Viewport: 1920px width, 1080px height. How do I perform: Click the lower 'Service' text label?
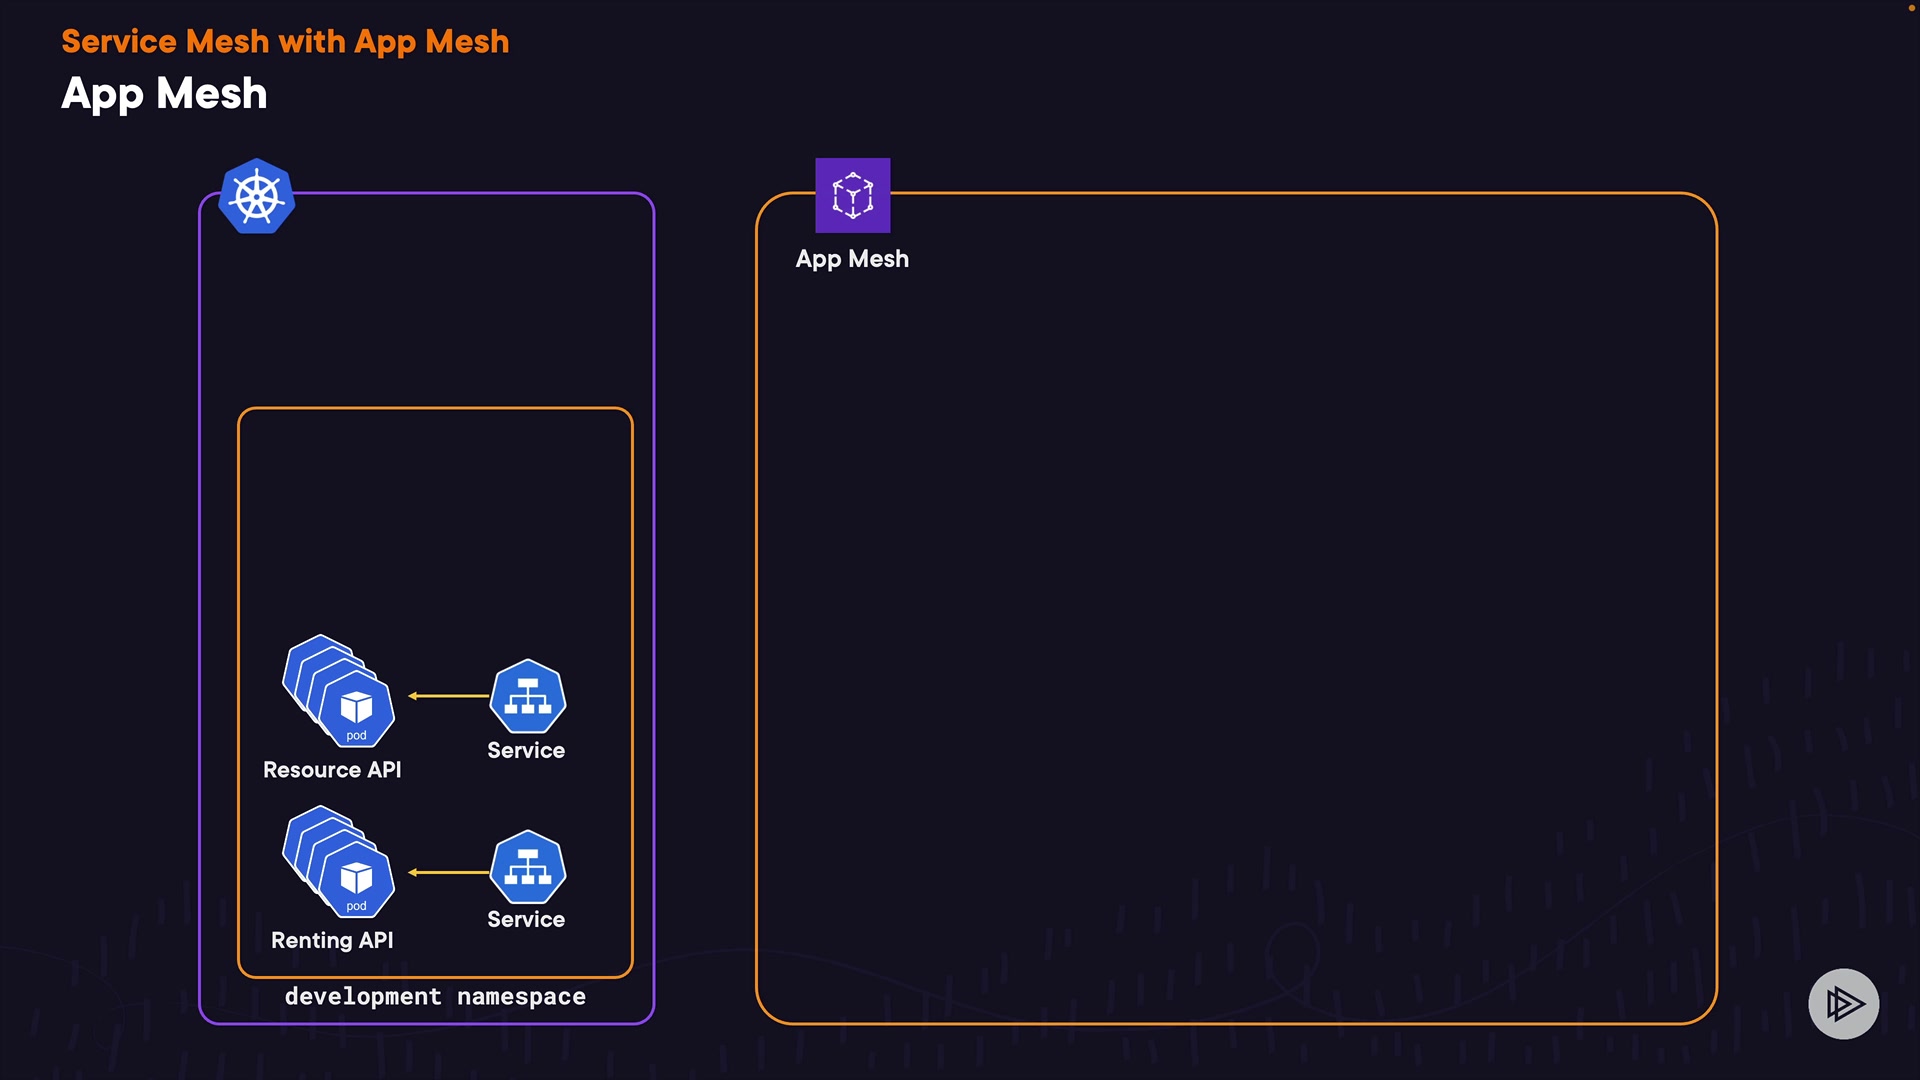[x=526, y=919]
